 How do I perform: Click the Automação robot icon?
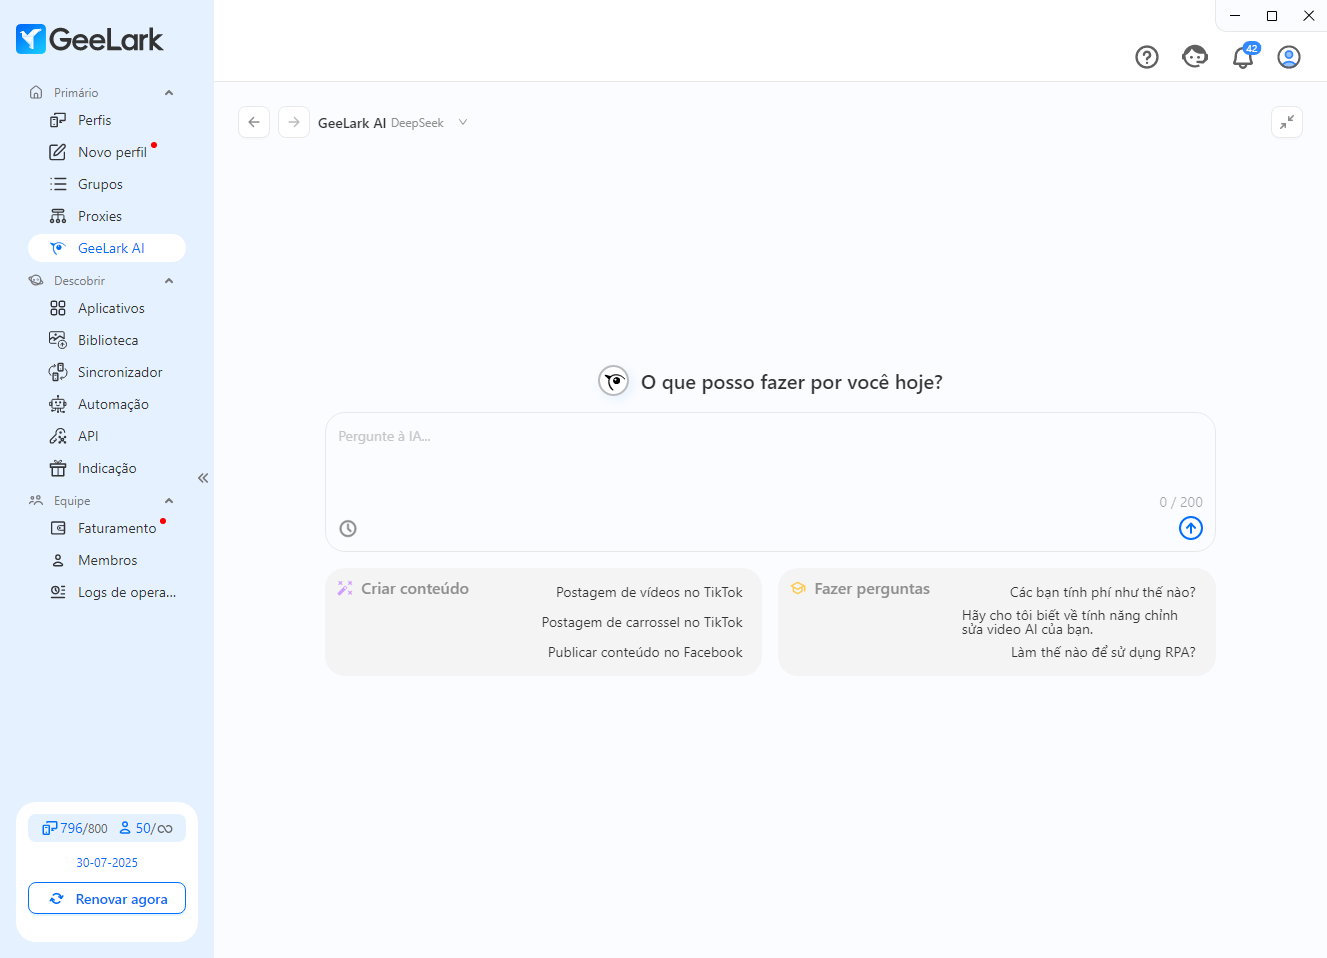[x=58, y=404]
